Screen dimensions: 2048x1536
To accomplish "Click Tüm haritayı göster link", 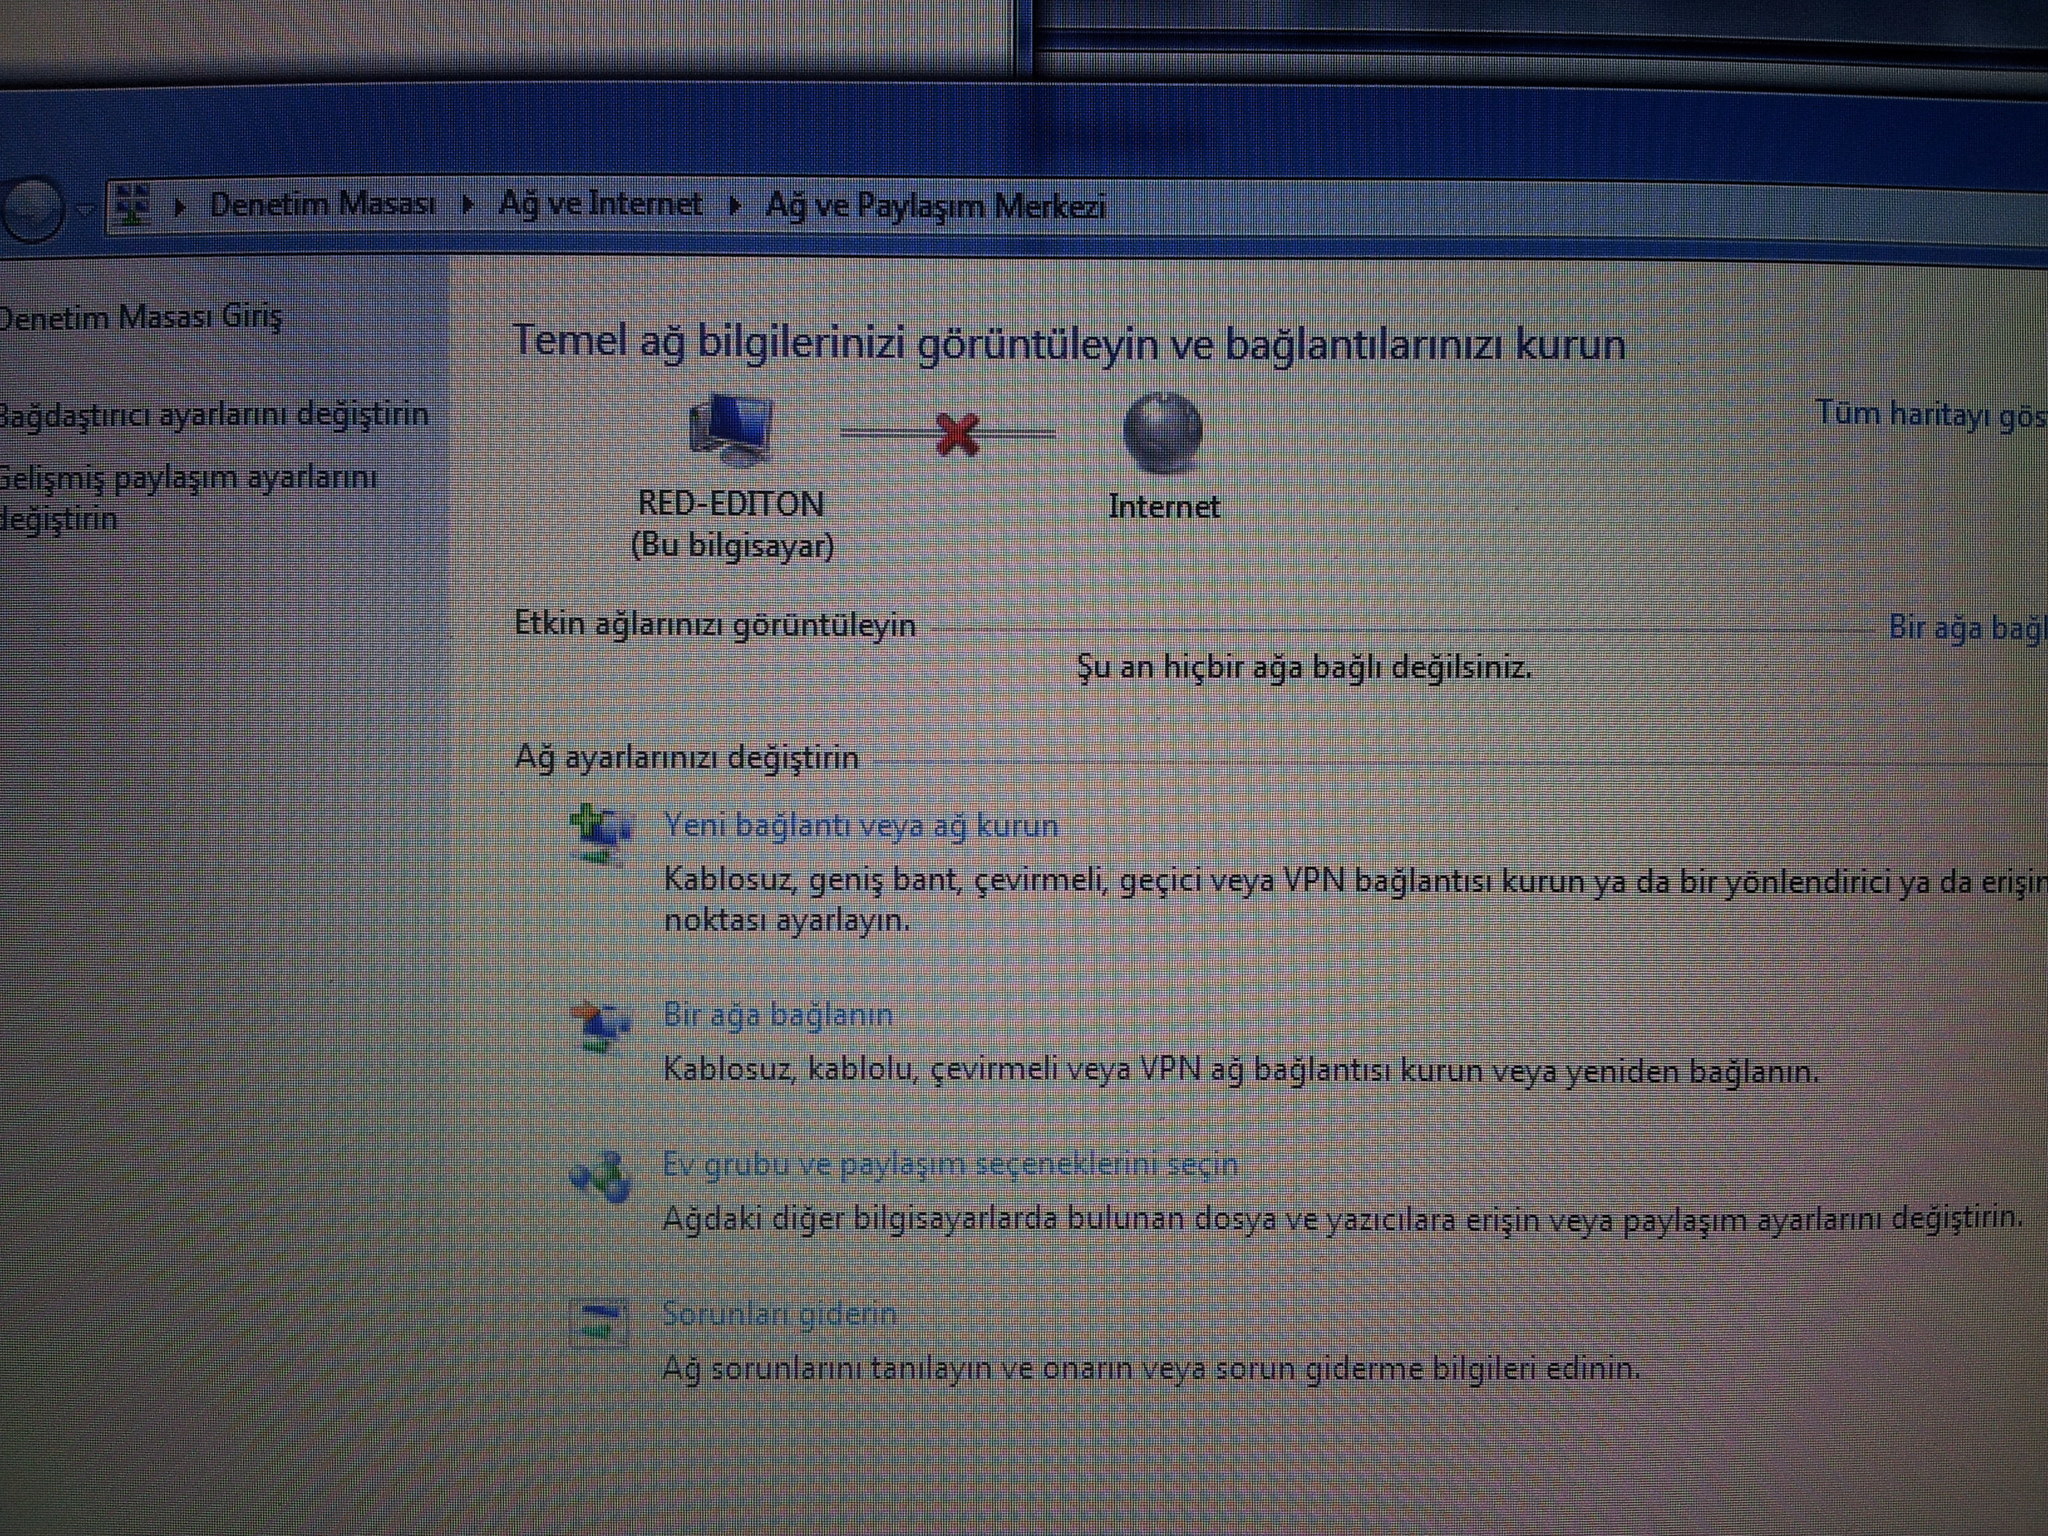I will click(1931, 414).
